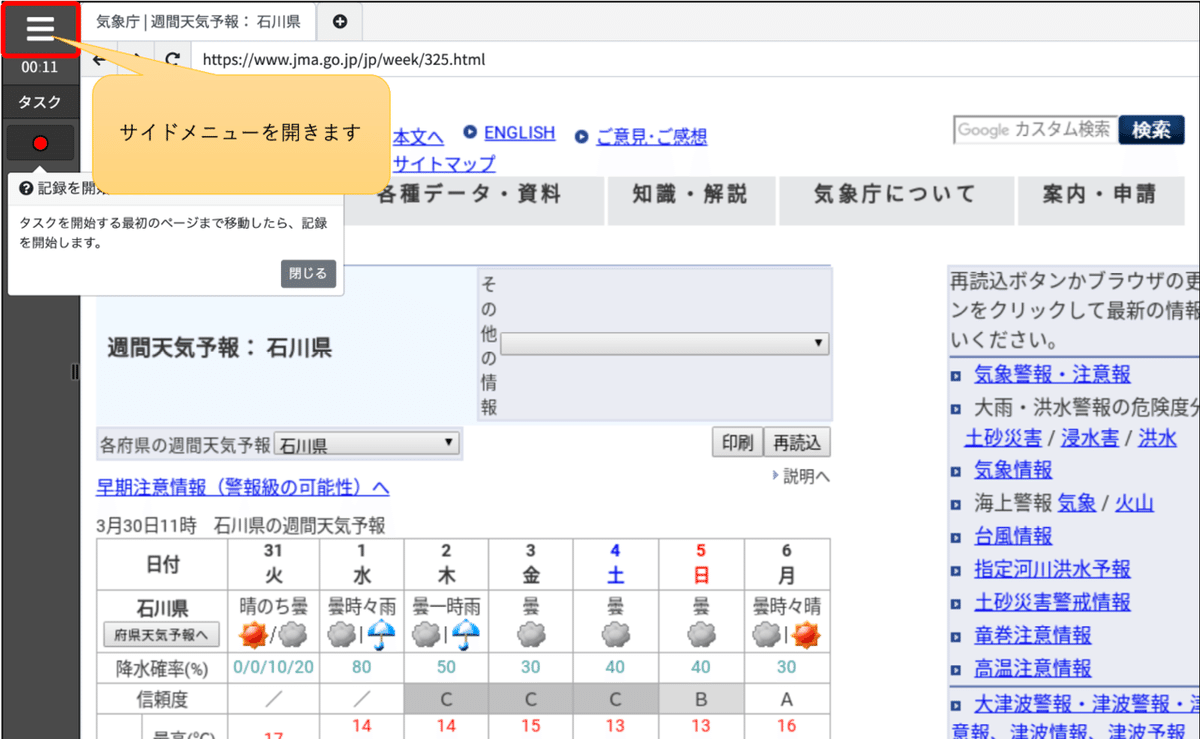Open the sidebar hamburger menu

40,28
